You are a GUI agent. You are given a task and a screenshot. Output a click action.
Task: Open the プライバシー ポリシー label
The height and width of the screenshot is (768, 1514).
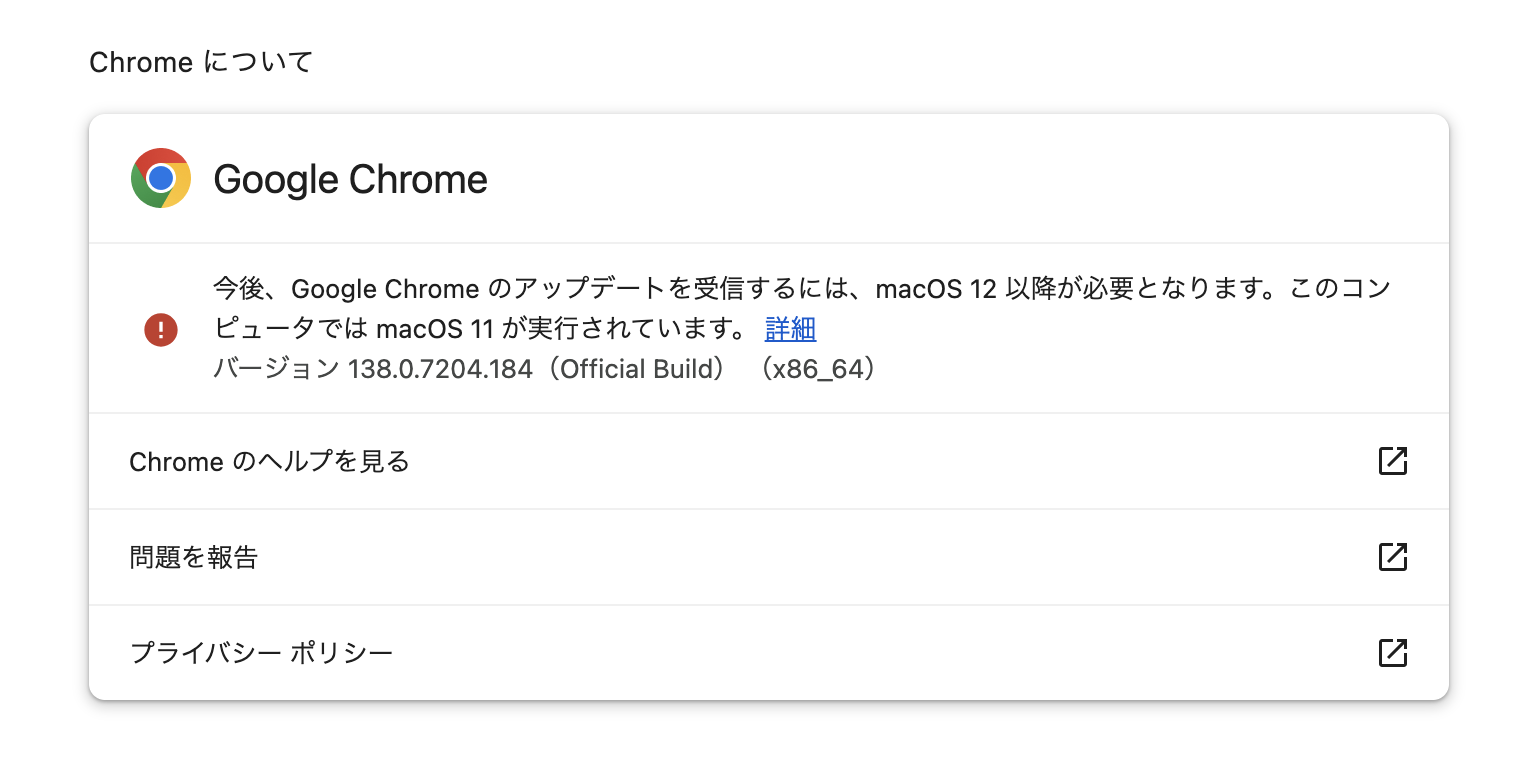261,653
